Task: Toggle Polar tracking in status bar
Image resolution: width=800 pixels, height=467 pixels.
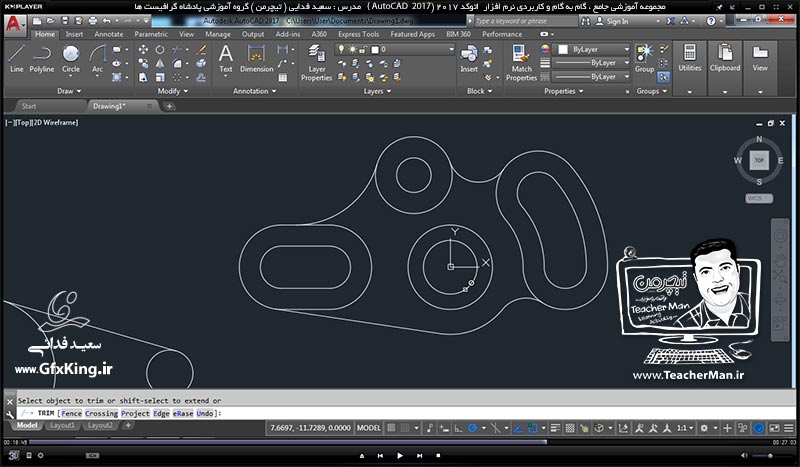Action: [472, 428]
